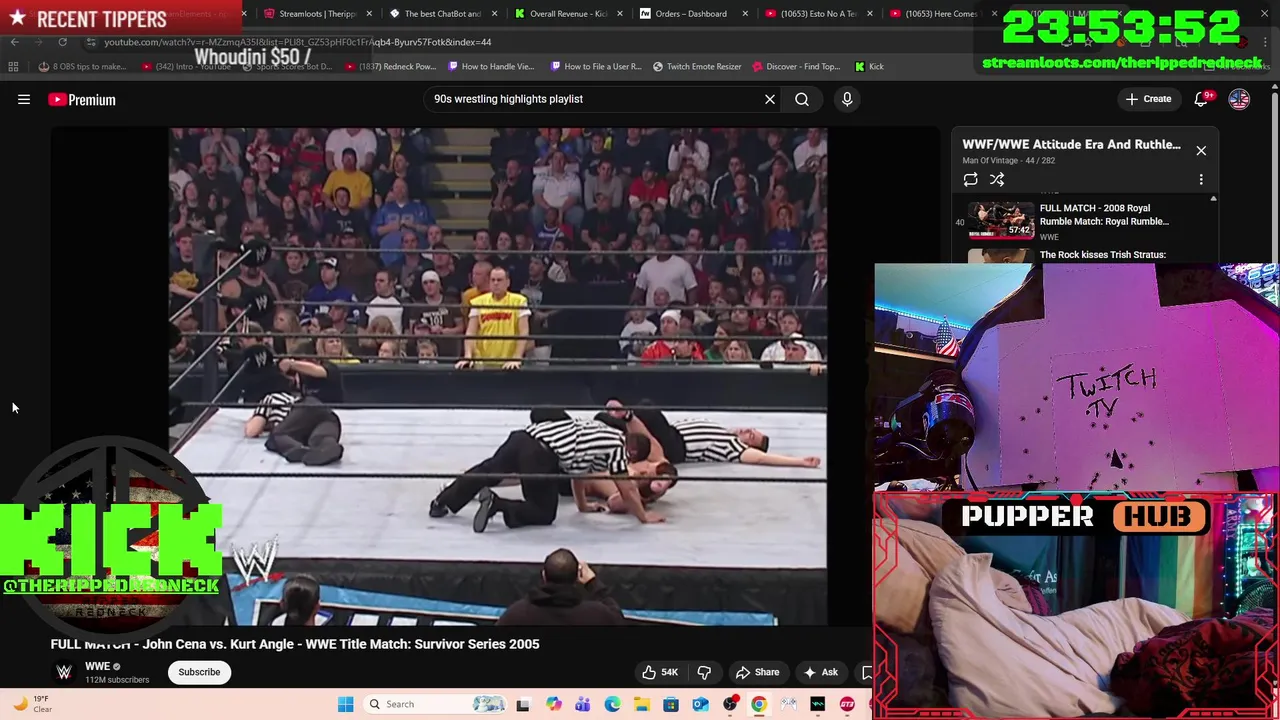Open Microsoft Teams on the taskbar
The image size is (1280, 720).
[582, 704]
